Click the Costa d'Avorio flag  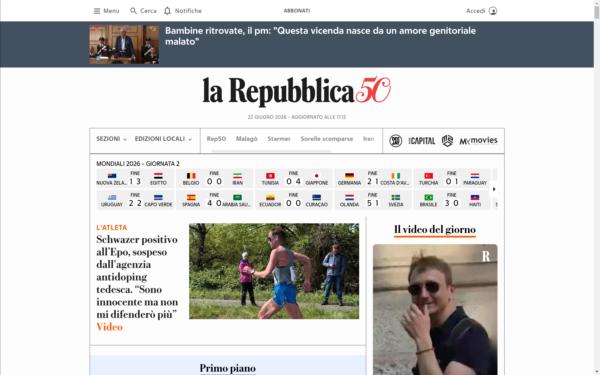(396, 176)
